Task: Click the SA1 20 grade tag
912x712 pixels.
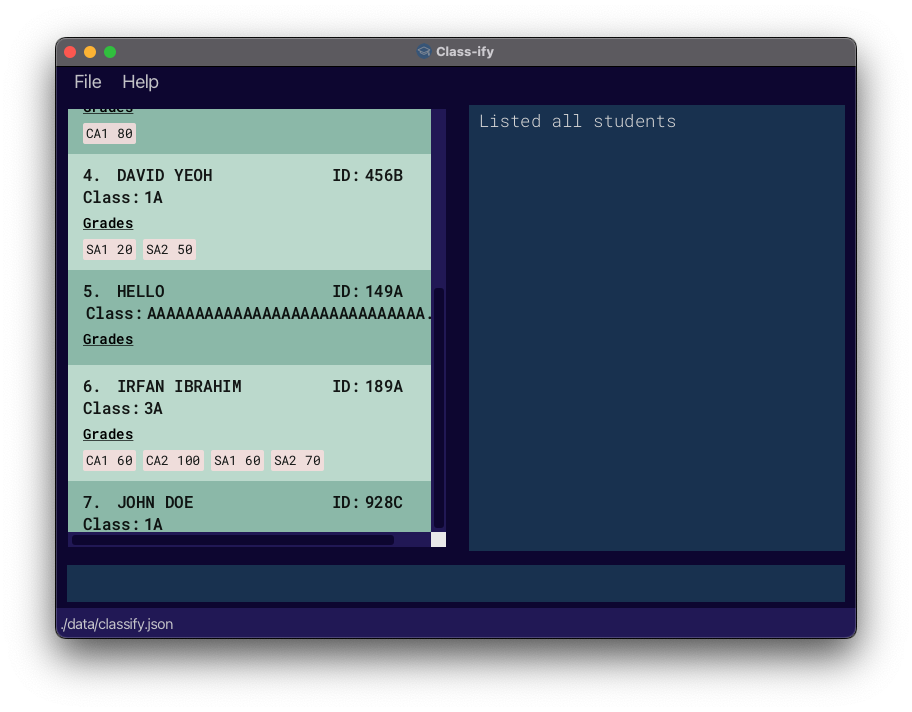Action: pos(109,250)
